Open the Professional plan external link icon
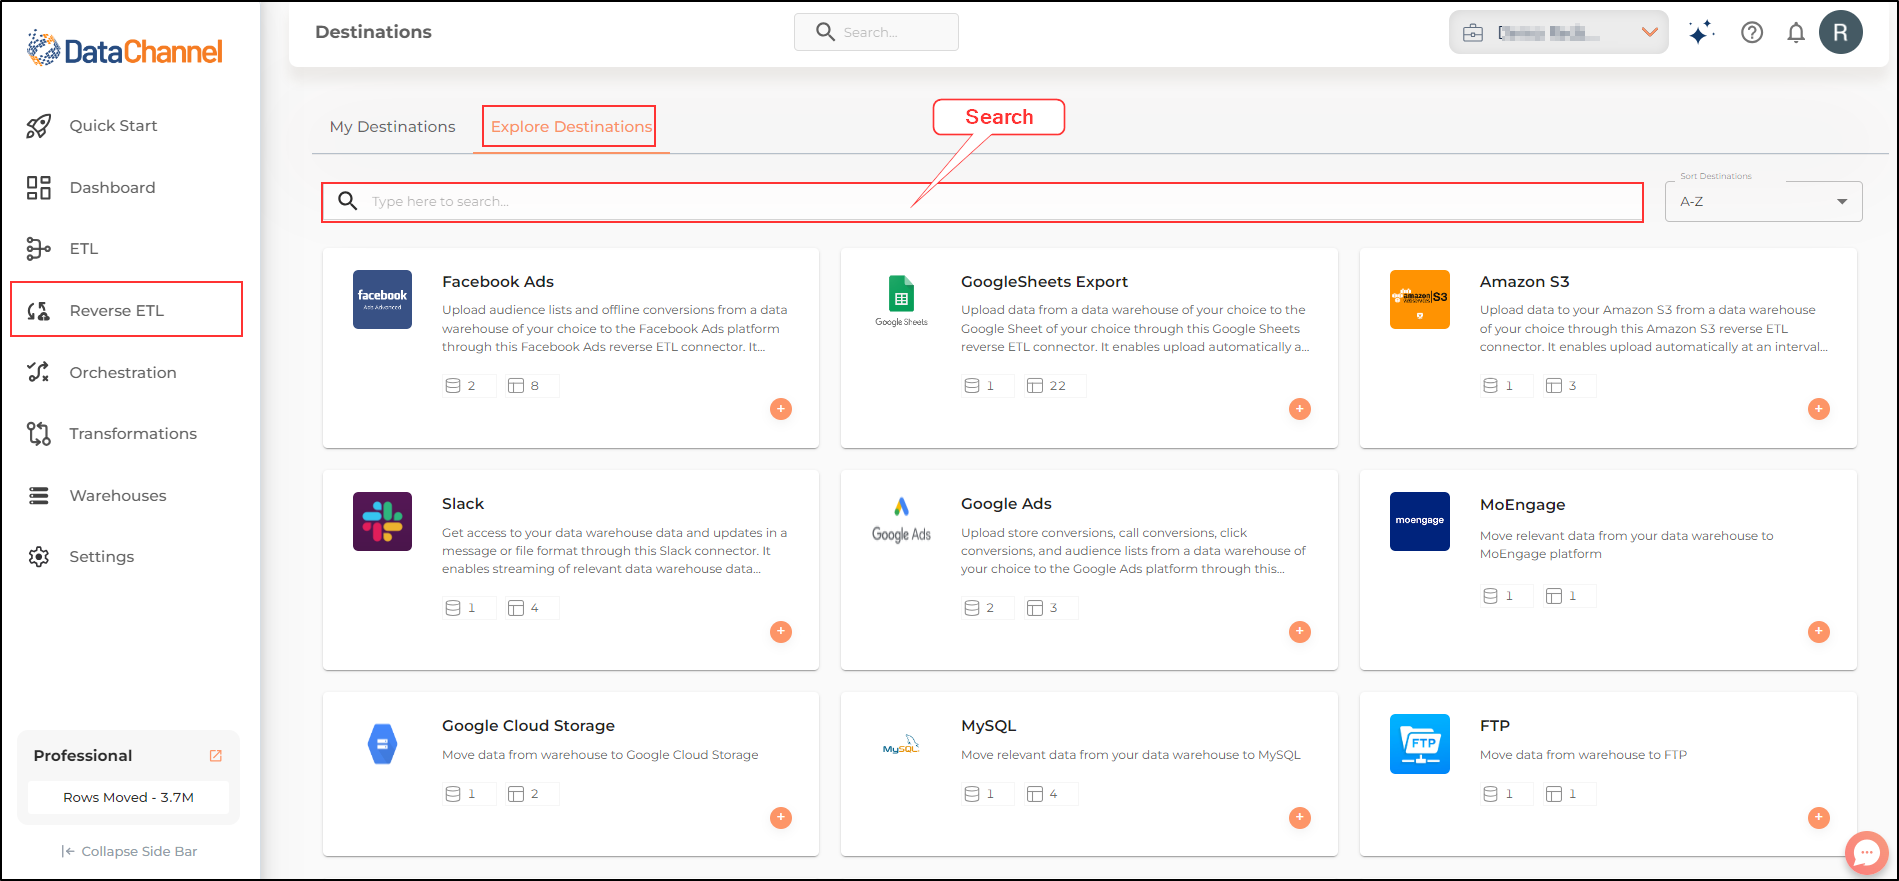 pos(215,756)
